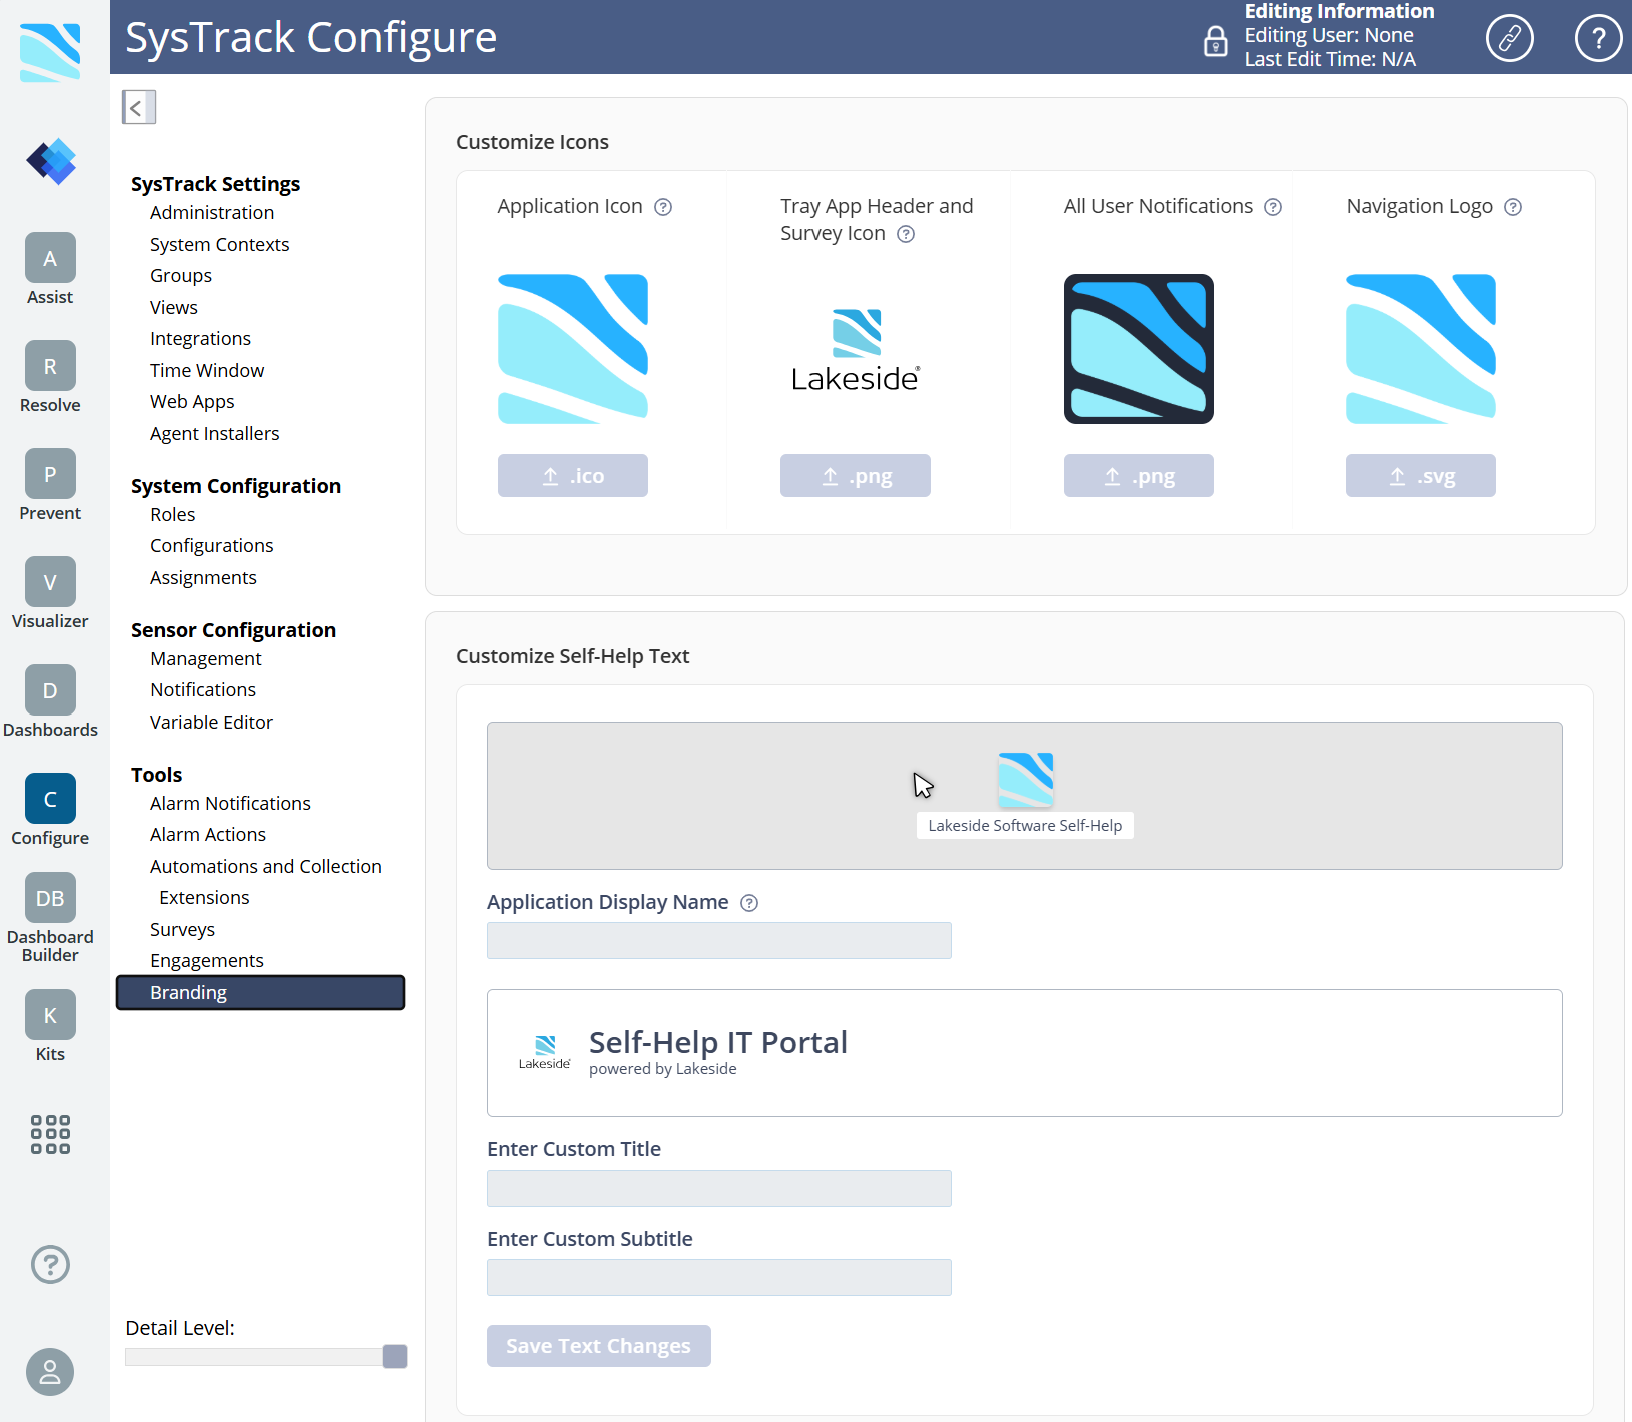
Task: Upload a .ico application icon
Action: click(x=573, y=476)
